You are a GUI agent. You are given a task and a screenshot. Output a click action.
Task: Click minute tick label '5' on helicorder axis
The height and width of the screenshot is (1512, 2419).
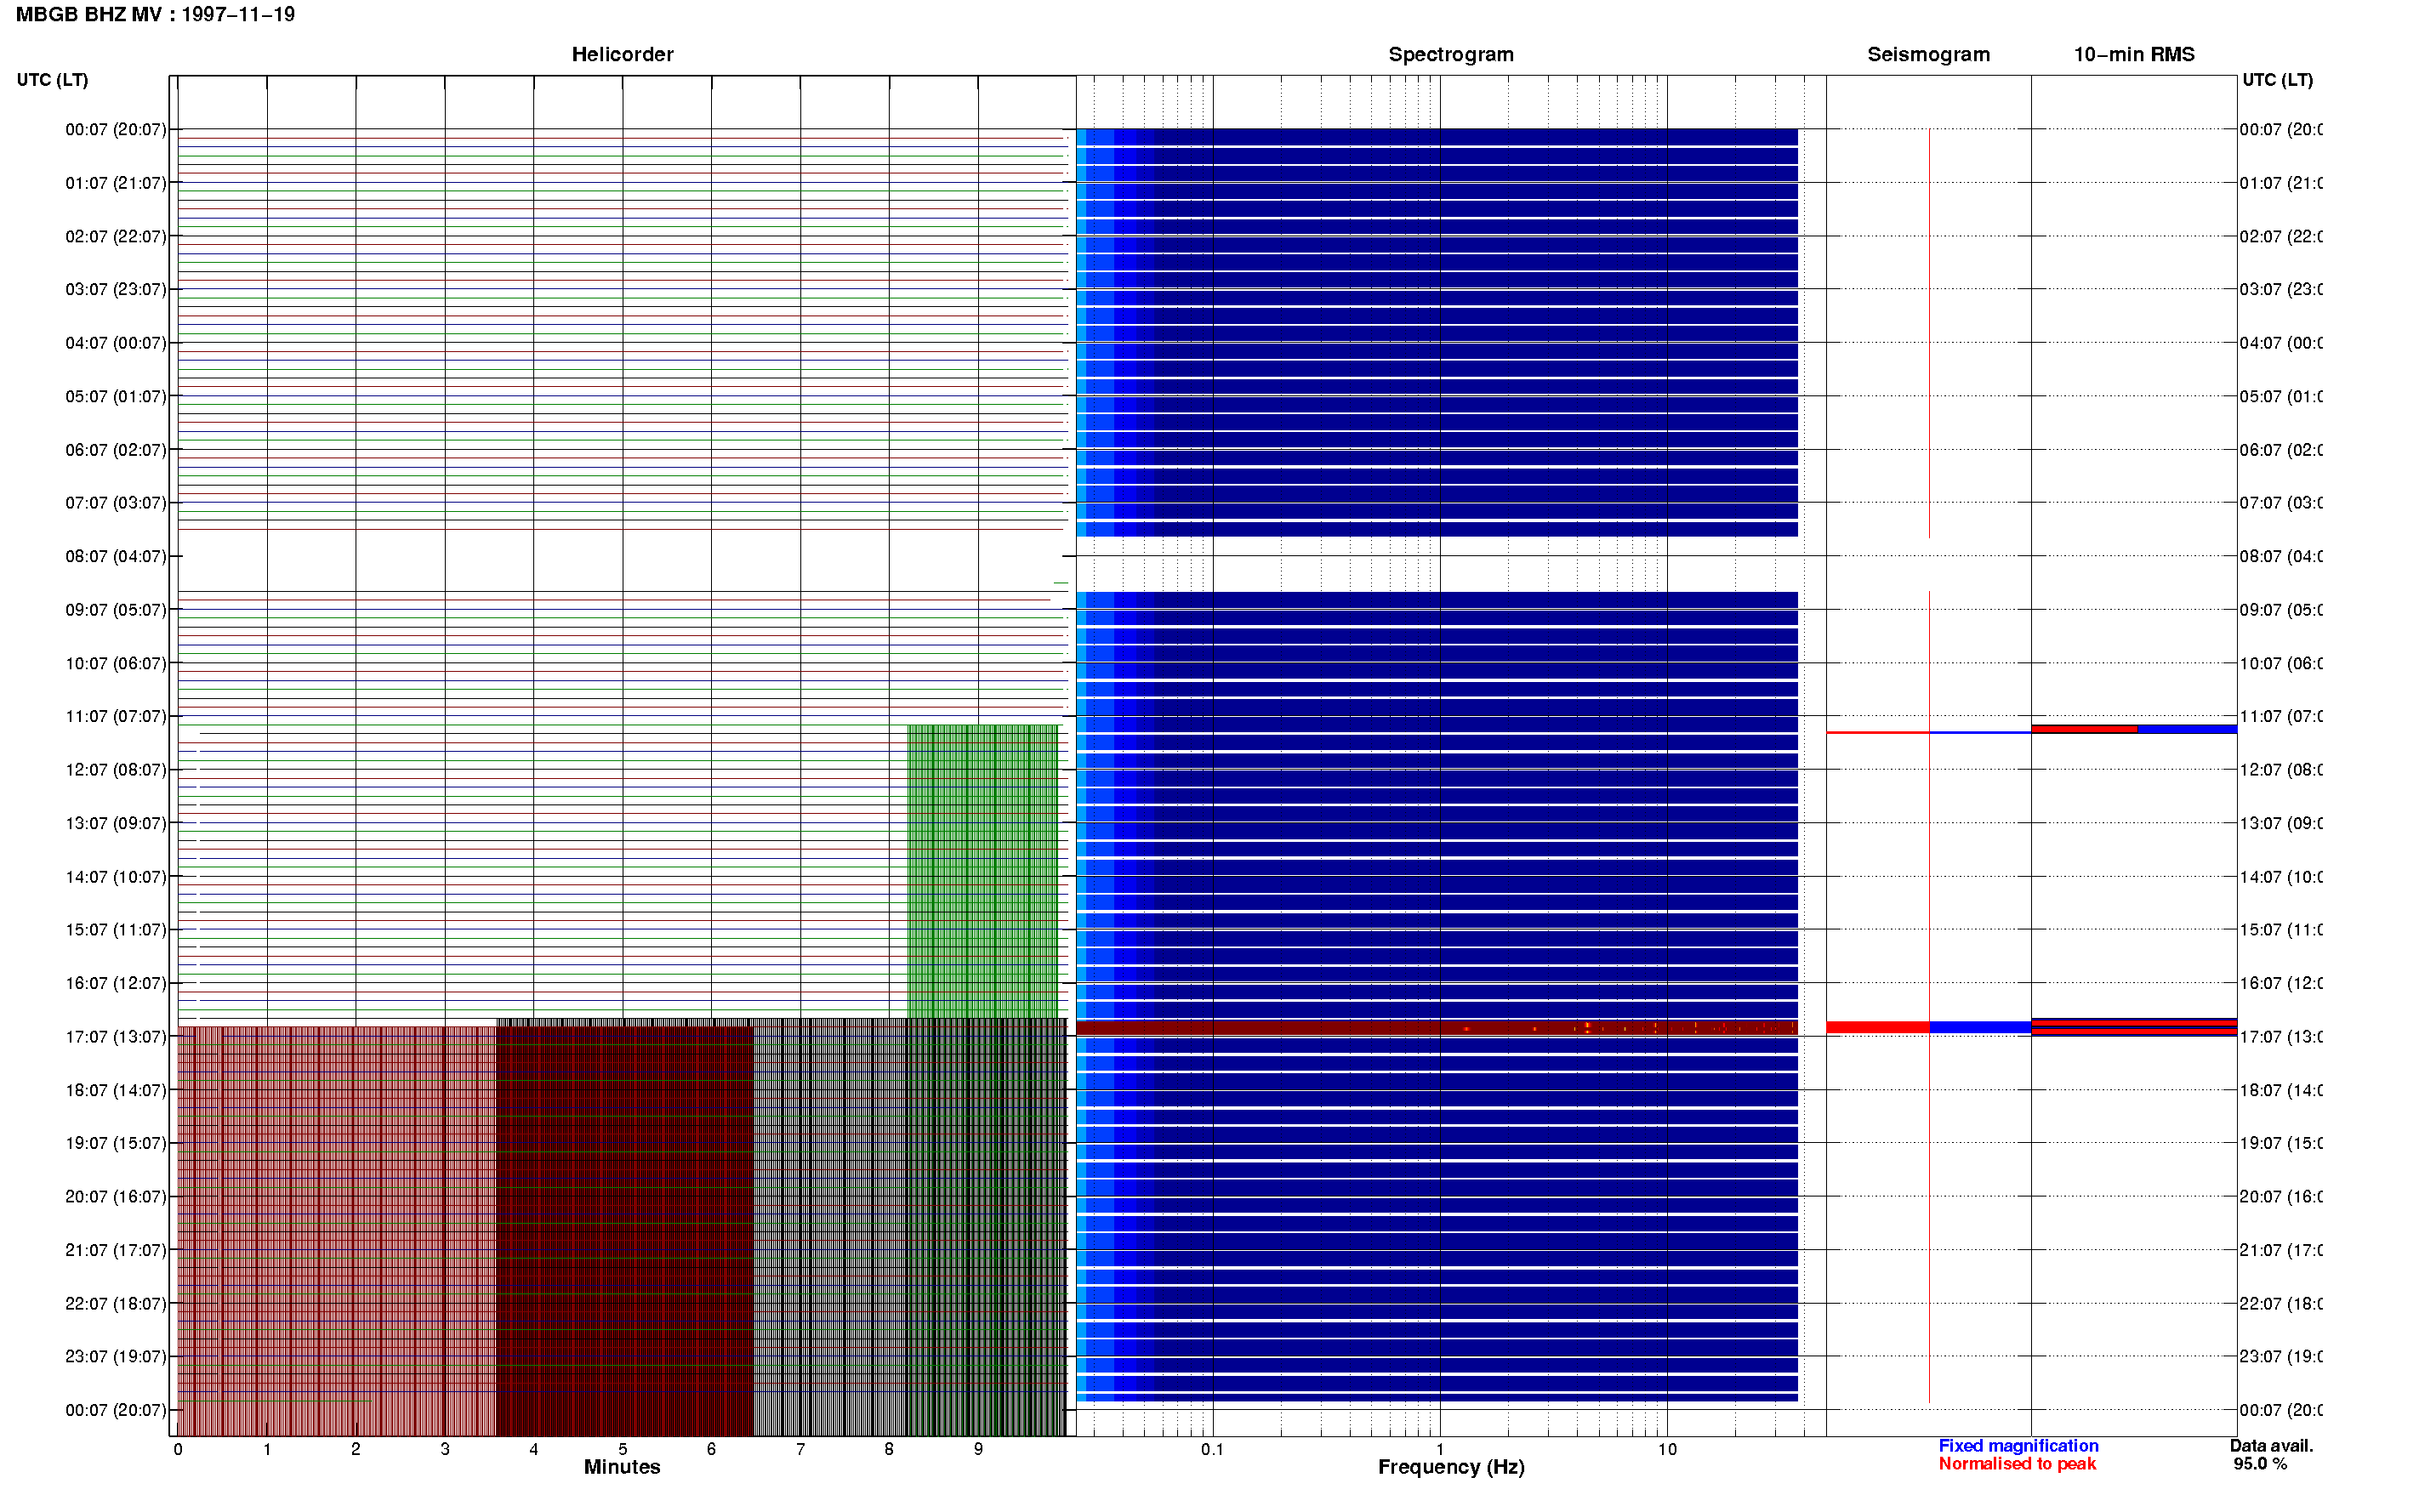pyautogui.click(x=623, y=1449)
